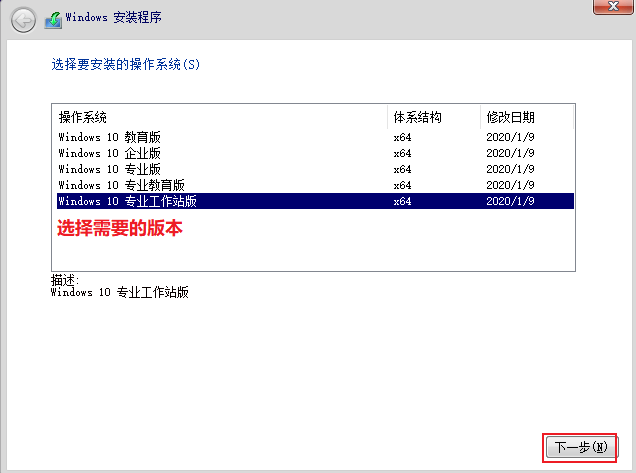Click x64 in the 企业版 row
Viewport: 636px width, 473px height.
click(402, 153)
